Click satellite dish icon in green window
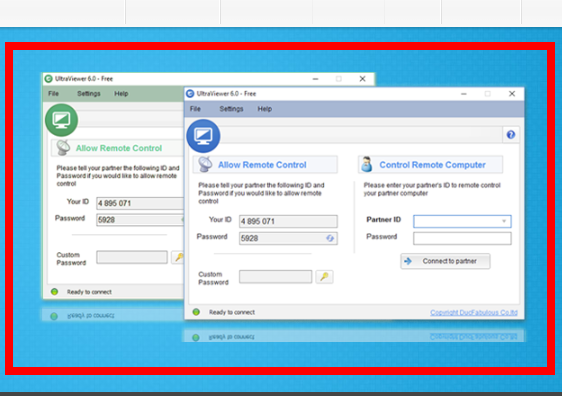562x409 pixels. [63, 148]
